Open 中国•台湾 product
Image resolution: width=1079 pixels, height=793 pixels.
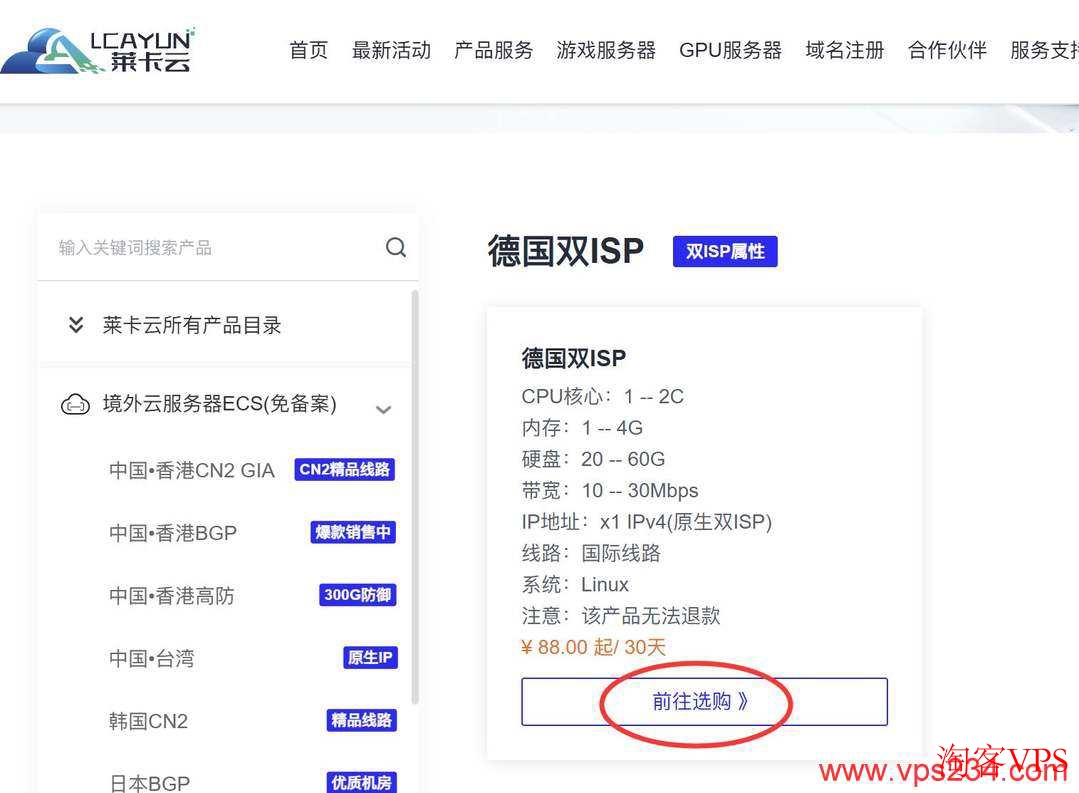click(x=151, y=658)
